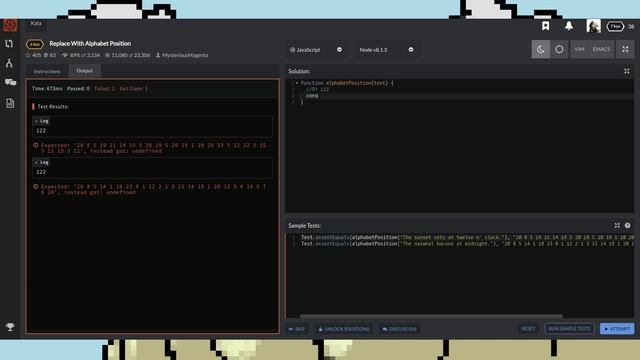
Task: Click the kata title Replace With Alphabet Position
Action: 90,43
